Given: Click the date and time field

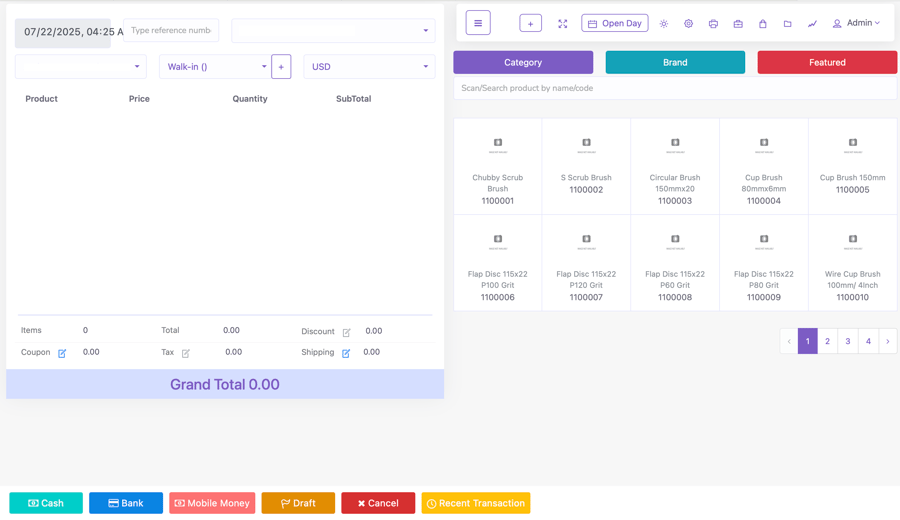Looking at the screenshot, I should 63,32.
